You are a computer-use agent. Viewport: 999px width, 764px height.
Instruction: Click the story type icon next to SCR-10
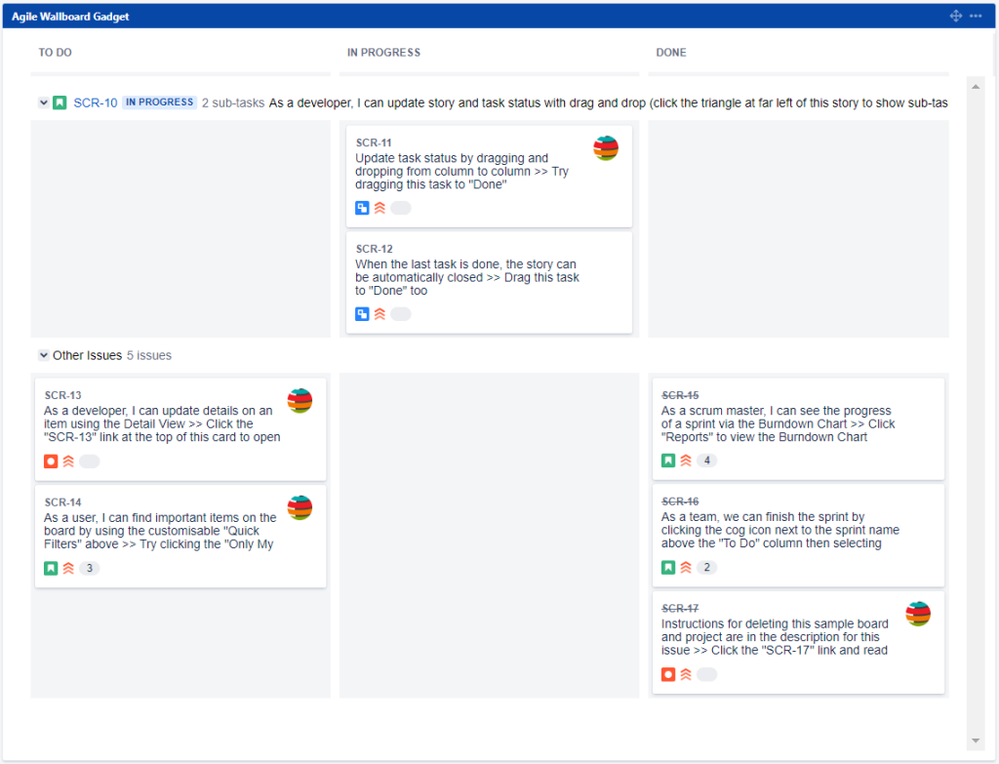tap(60, 102)
